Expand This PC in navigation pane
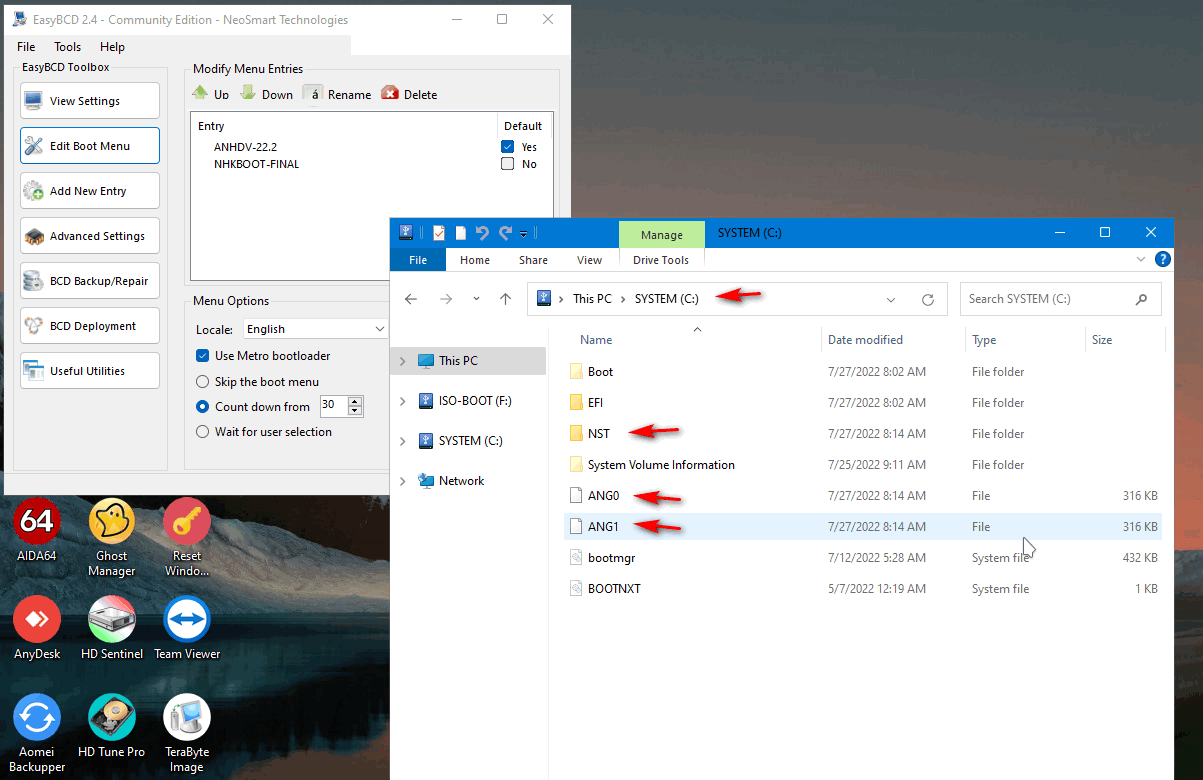This screenshot has width=1203, height=780. pyautogui.click(x=403, y=361)
